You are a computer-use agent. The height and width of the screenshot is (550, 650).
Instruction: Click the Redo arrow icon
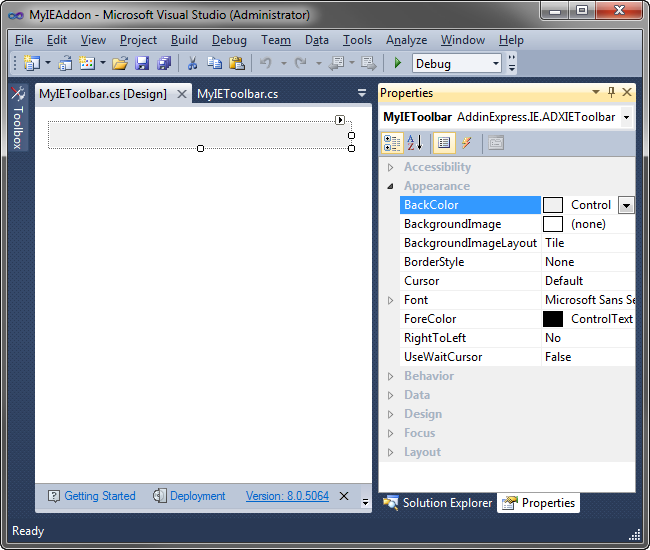(301, 63)
